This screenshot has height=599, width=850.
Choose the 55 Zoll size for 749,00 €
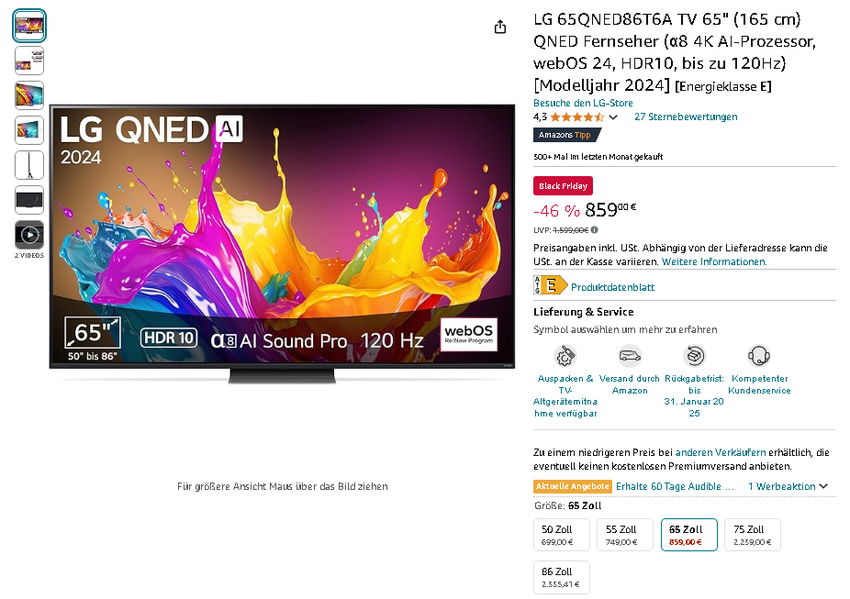(624, 535)
